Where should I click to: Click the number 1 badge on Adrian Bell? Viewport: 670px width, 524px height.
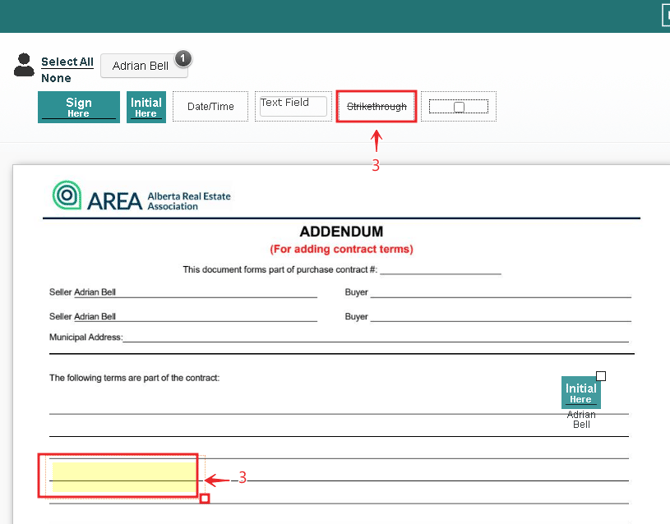(x=183, y=58)
